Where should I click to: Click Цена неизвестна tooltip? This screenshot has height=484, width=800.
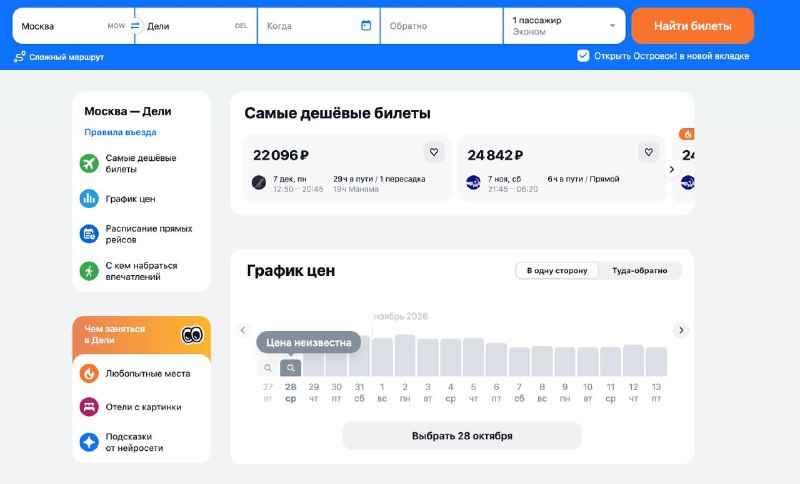pos(309,342)
